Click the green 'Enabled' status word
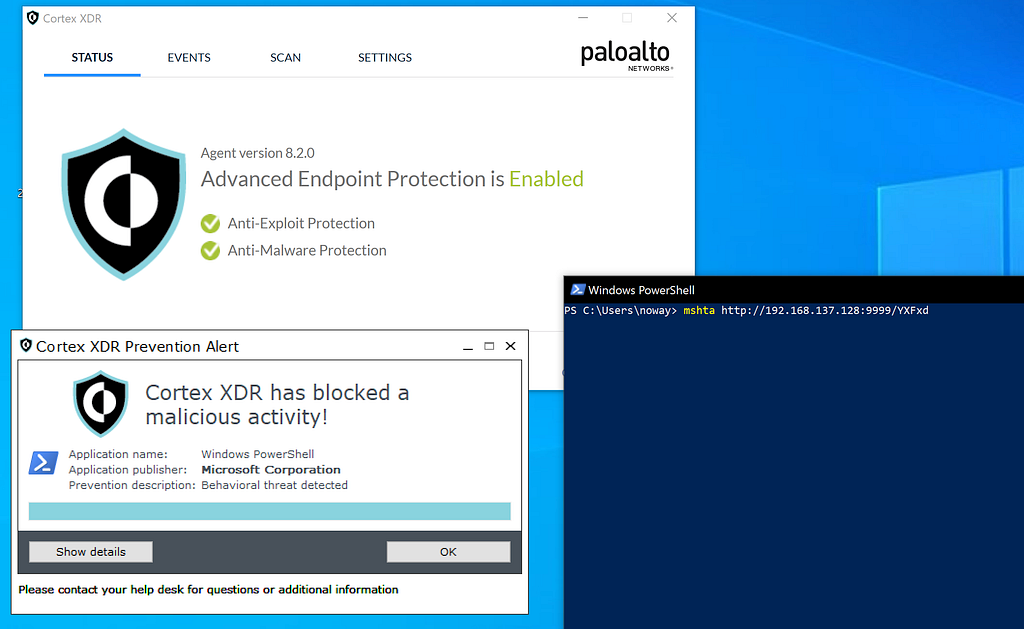This screenshot has width=1024, height=629. (546, 179)
